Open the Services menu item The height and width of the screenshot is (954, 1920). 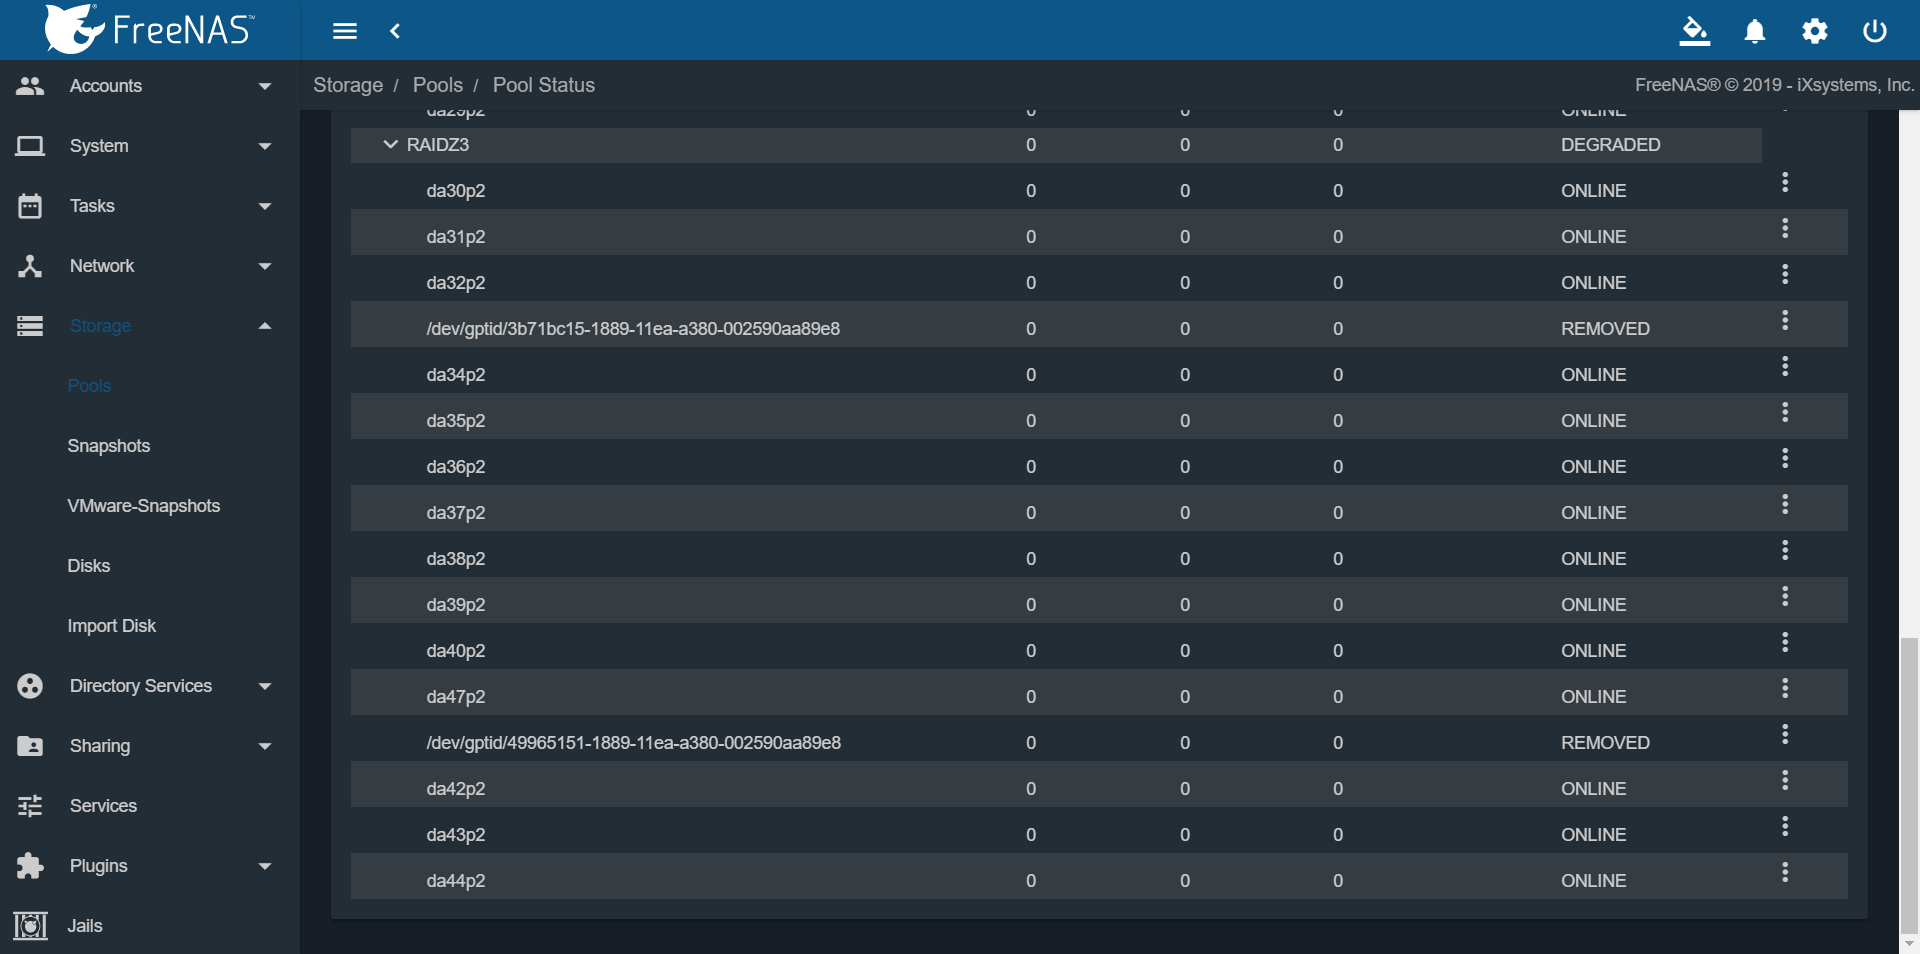tap(104, 806)
